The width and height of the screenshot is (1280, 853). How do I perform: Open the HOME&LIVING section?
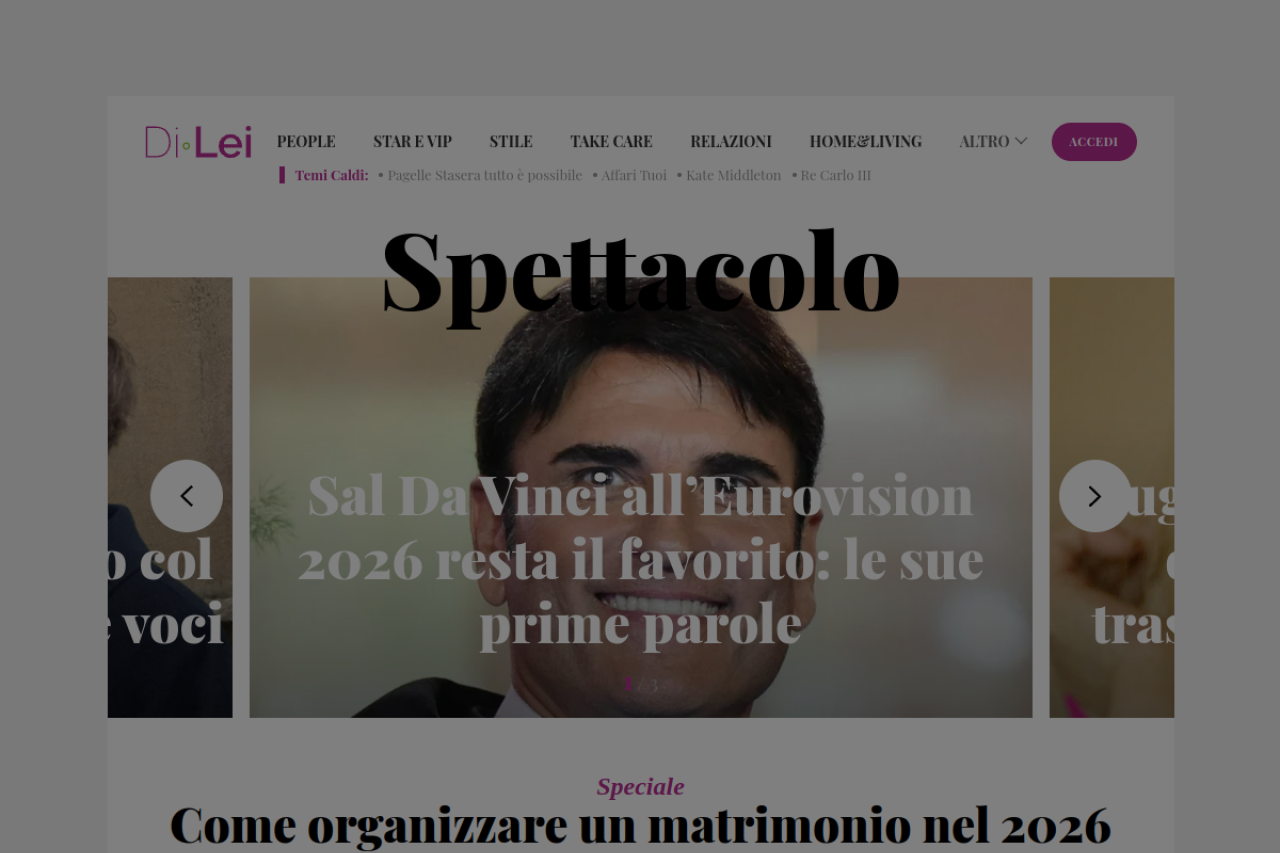click(866, 142)
